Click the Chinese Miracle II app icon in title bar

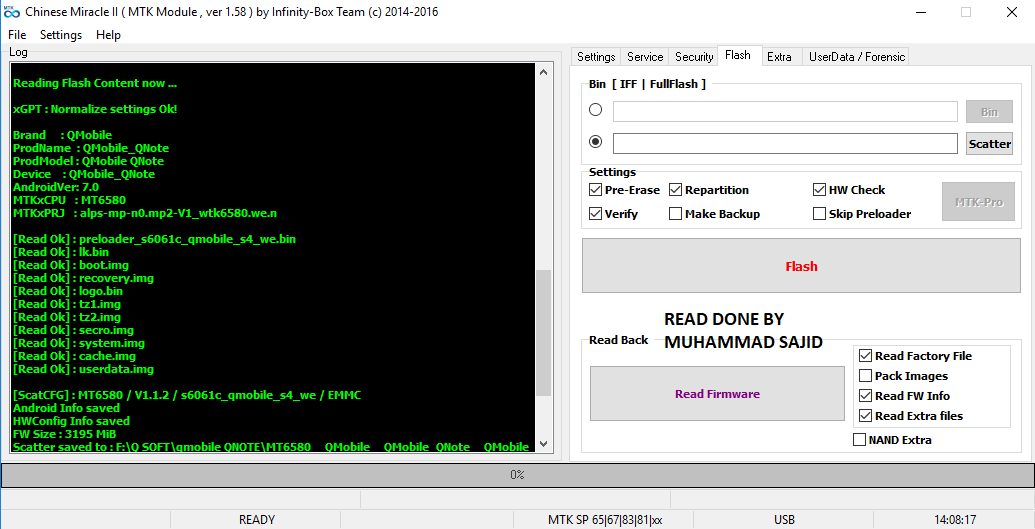click(x=13, y=12)
